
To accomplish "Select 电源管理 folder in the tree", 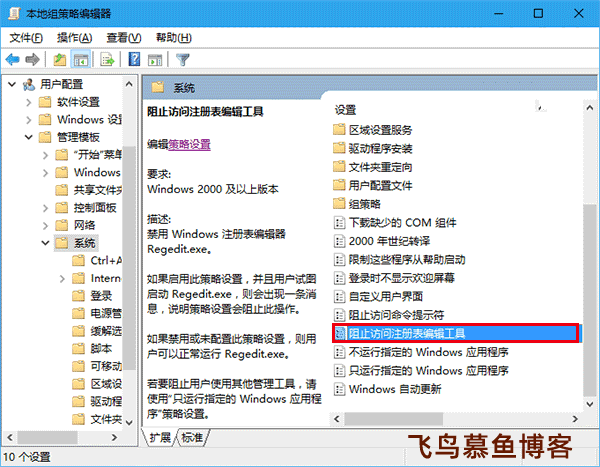I will [106, 313].
